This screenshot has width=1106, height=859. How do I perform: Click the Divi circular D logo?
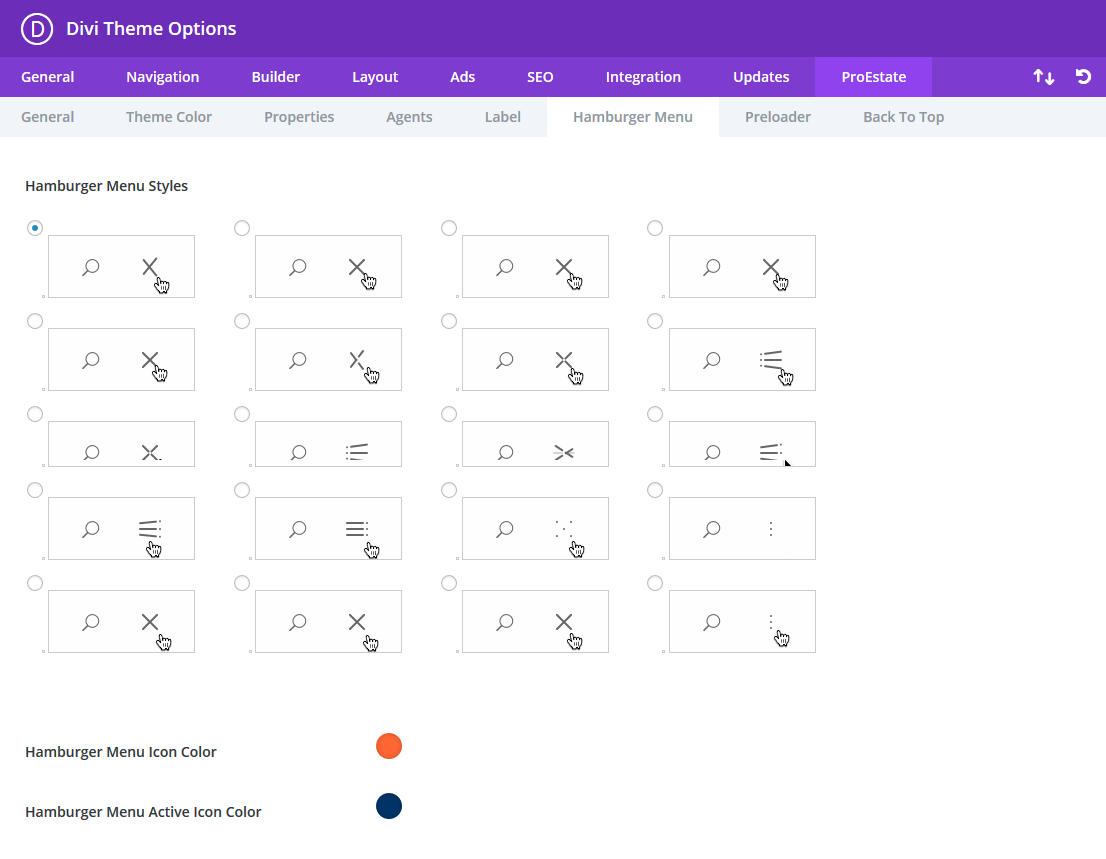[x=37, y=29]
